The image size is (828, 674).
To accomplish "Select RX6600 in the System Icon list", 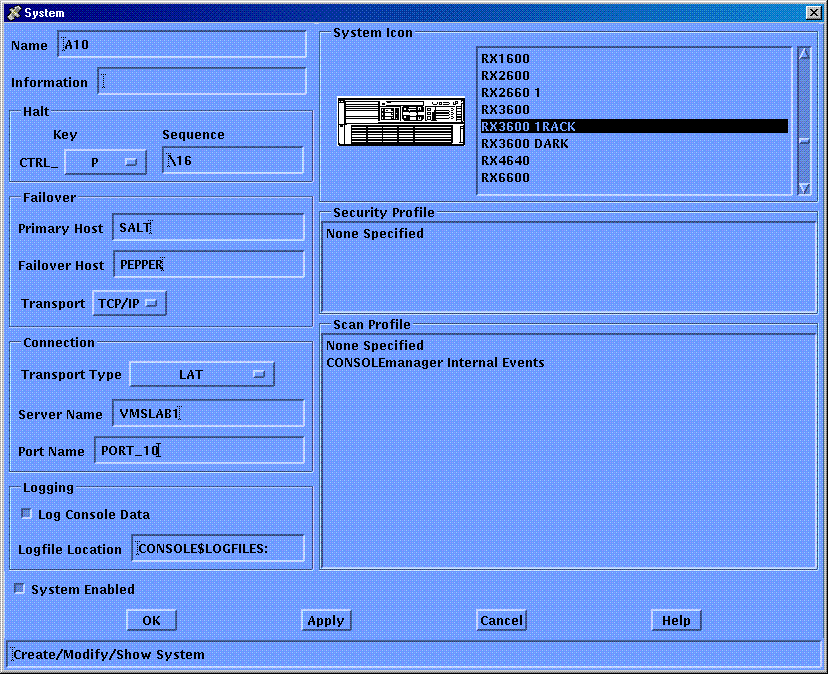I will [505, 178].
